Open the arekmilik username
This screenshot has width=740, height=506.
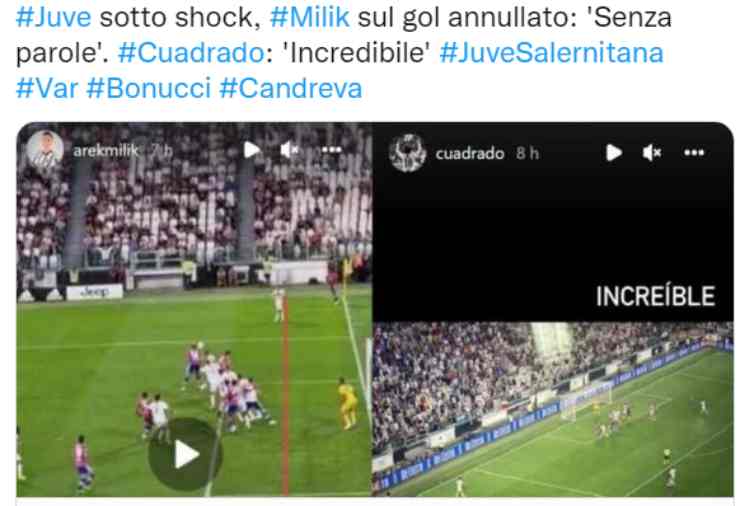pos(106,151)
